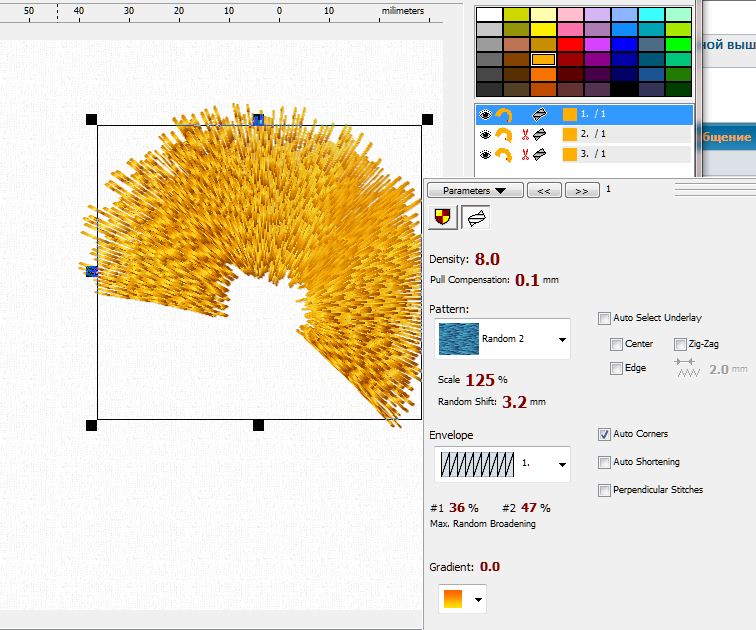
Task: Toggle visibility eye for layer 3. / 1
Action: (485, 154)
